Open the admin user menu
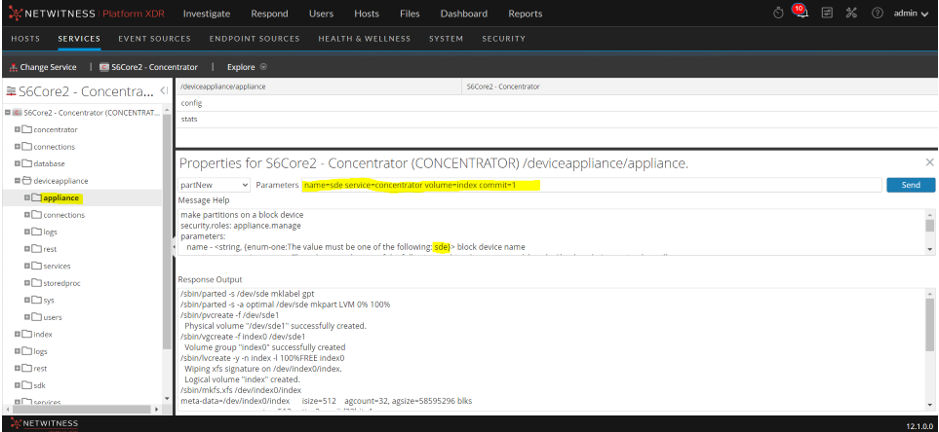This screenshot has height=432, width=939. click(x=911, y=13)
